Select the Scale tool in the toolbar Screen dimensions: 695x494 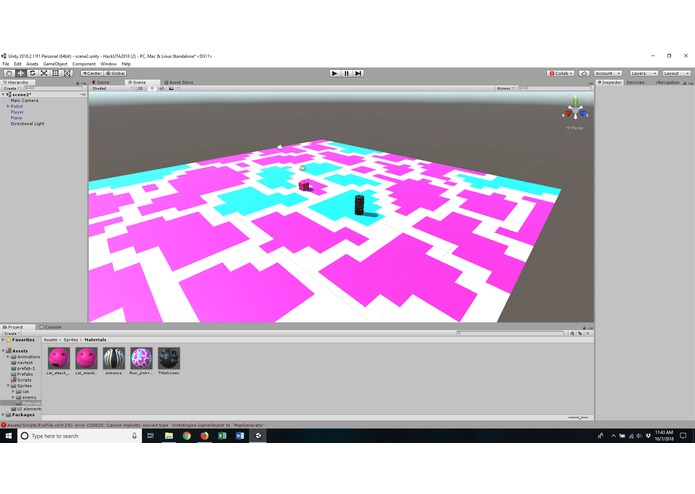coord(44,73)
